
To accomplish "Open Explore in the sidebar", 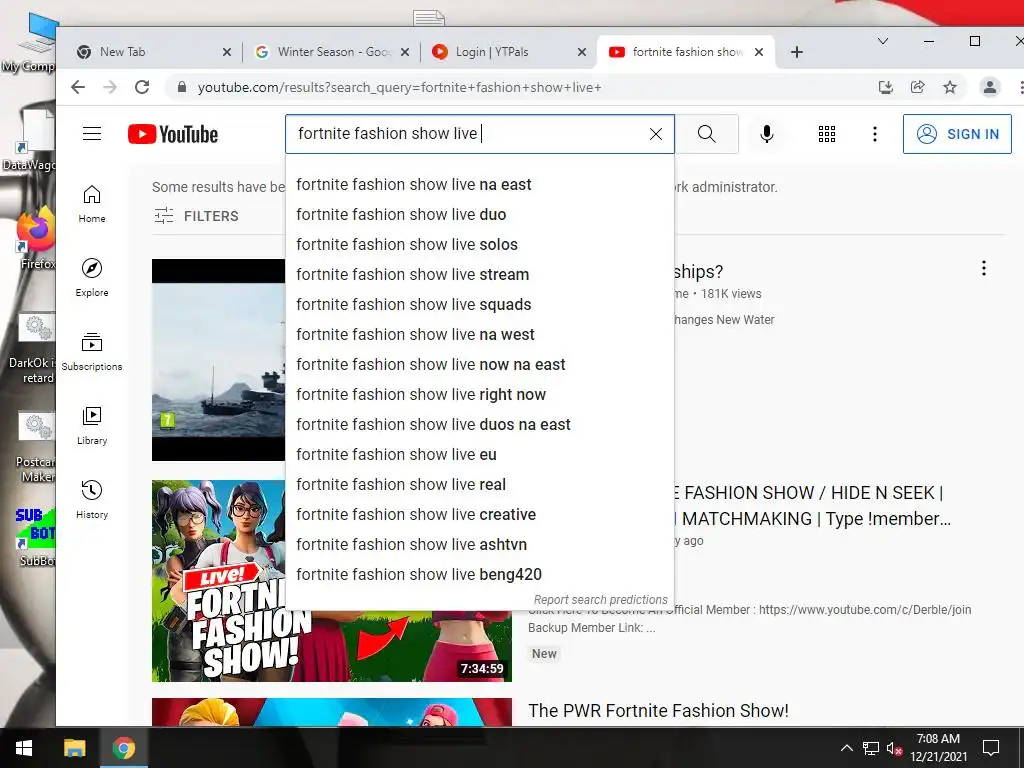I will pos(91,278).
